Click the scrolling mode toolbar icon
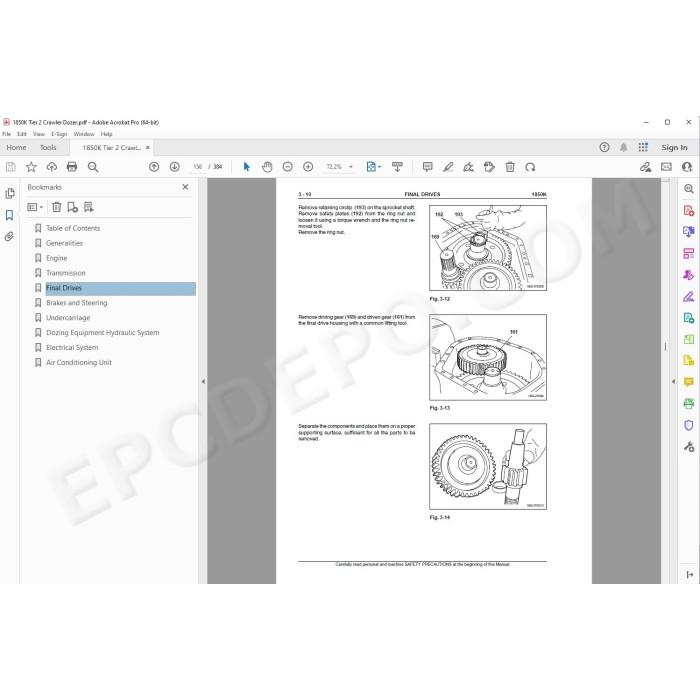Image resolution: width=700 pixels, height=700 pixels. point(397,167)
